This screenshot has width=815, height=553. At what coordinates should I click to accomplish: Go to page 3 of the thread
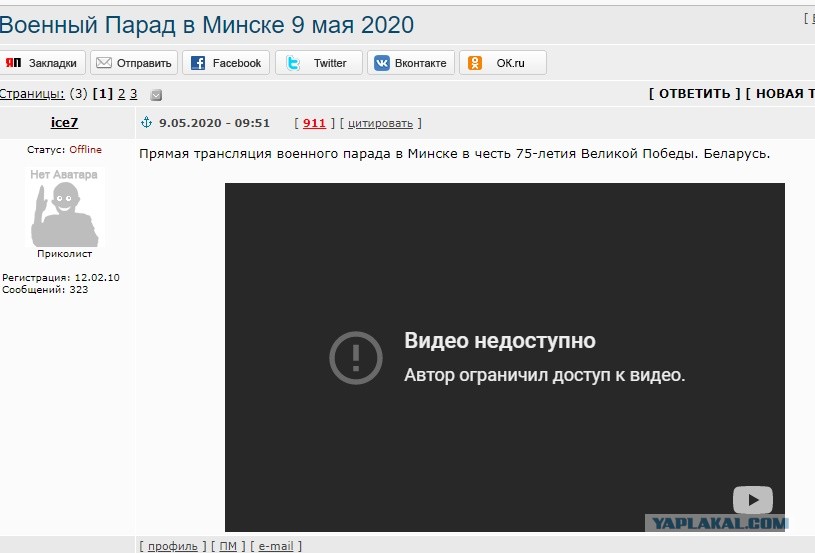[x=134, y=94]
